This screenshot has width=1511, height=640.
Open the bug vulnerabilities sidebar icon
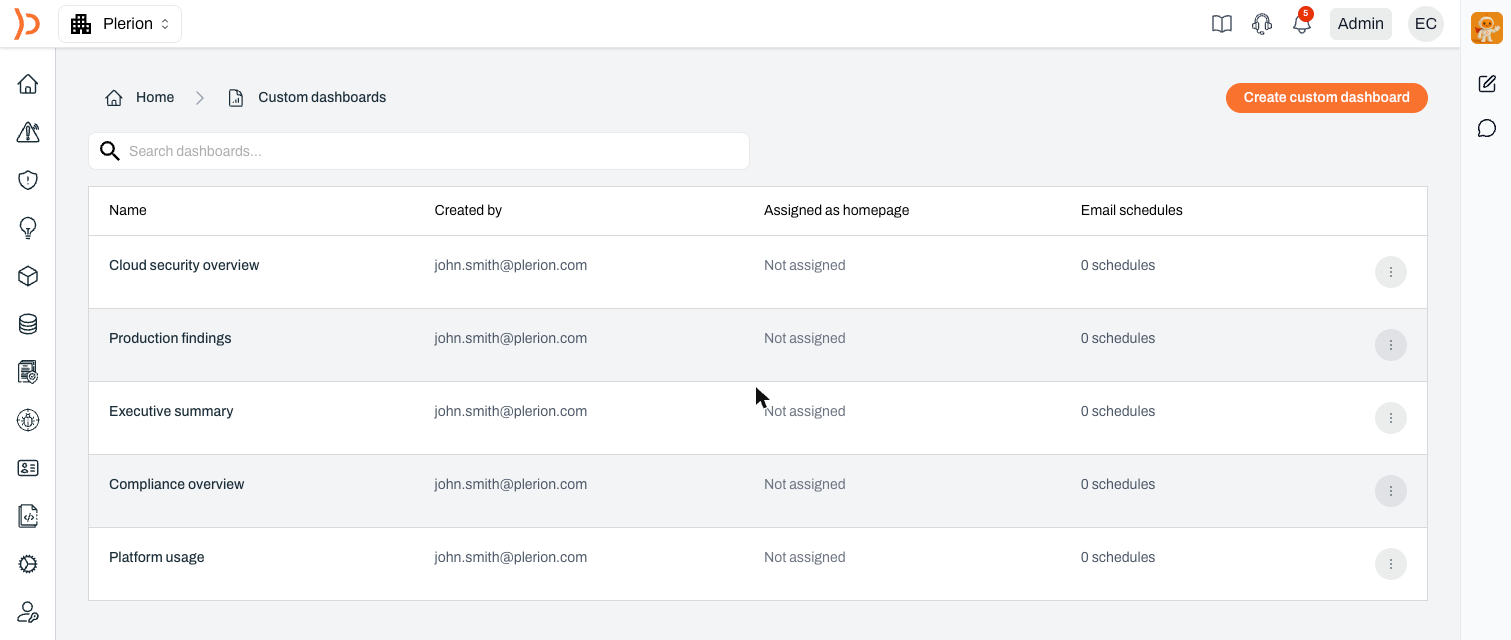coord(28,420)
